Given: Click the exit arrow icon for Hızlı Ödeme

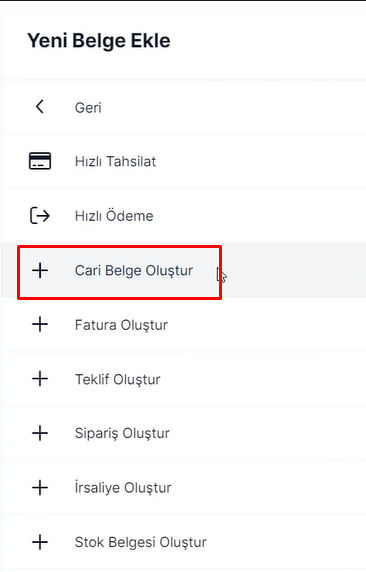Looking at the screenshot, I should pos(39,216).
